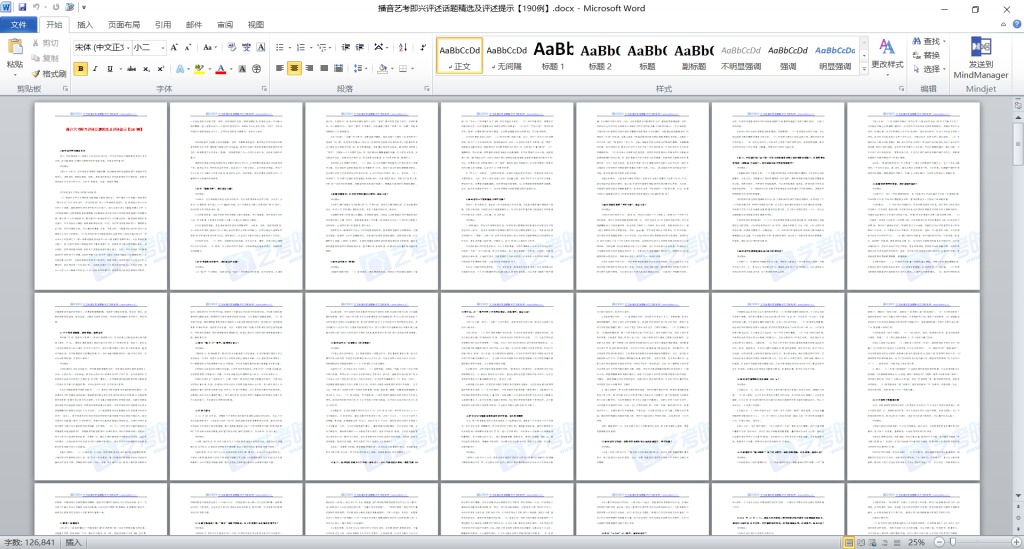1024x549 pixels.
Task: Switch to the 插入 (Insert) ribbon tab
Action: pyautogui.click(x=87, y=24)
